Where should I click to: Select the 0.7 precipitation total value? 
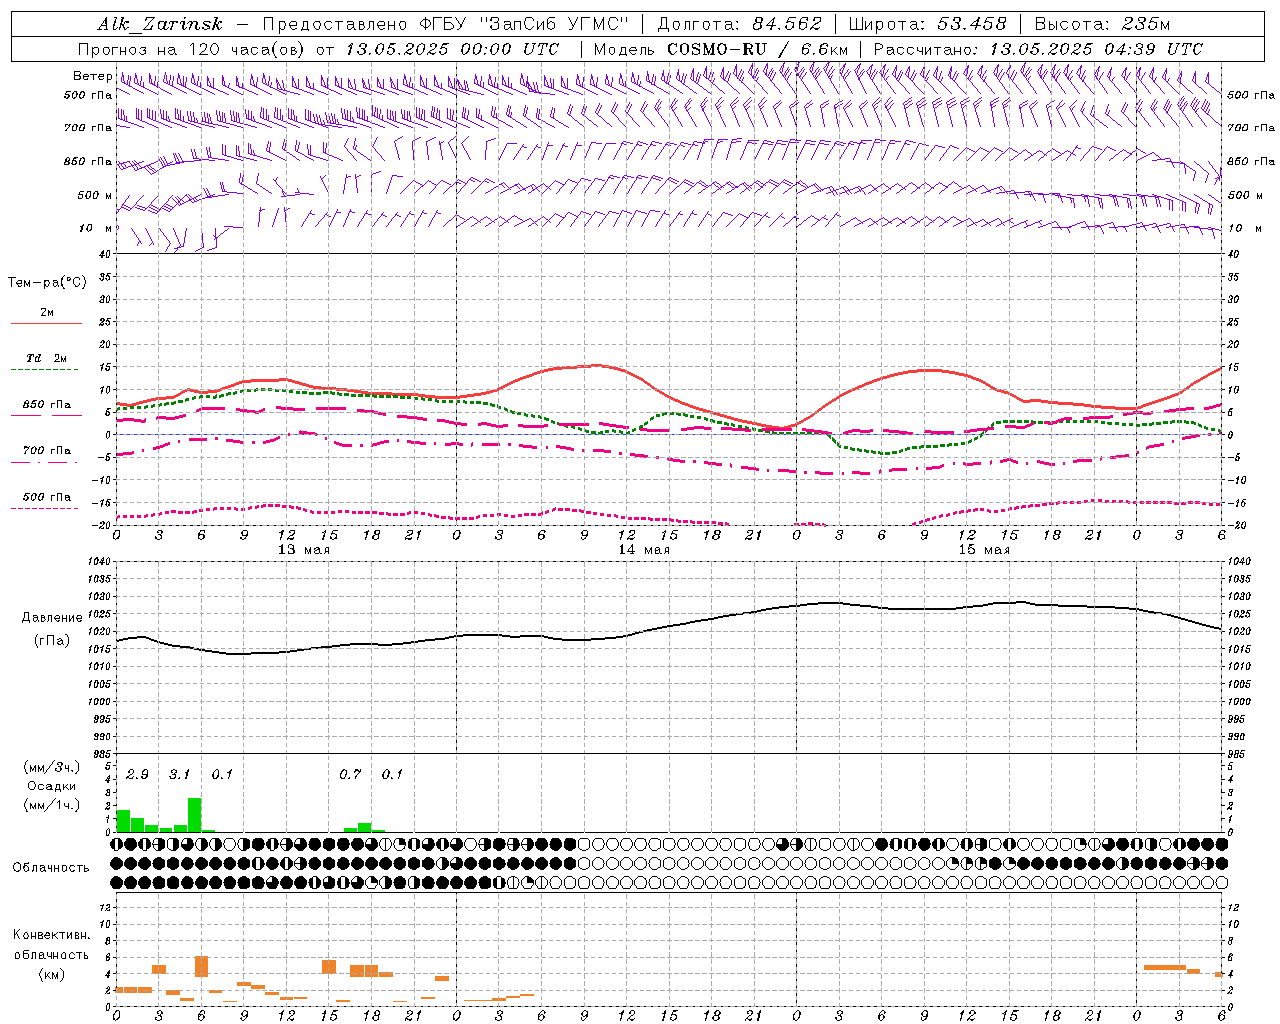tap(350, 775)
